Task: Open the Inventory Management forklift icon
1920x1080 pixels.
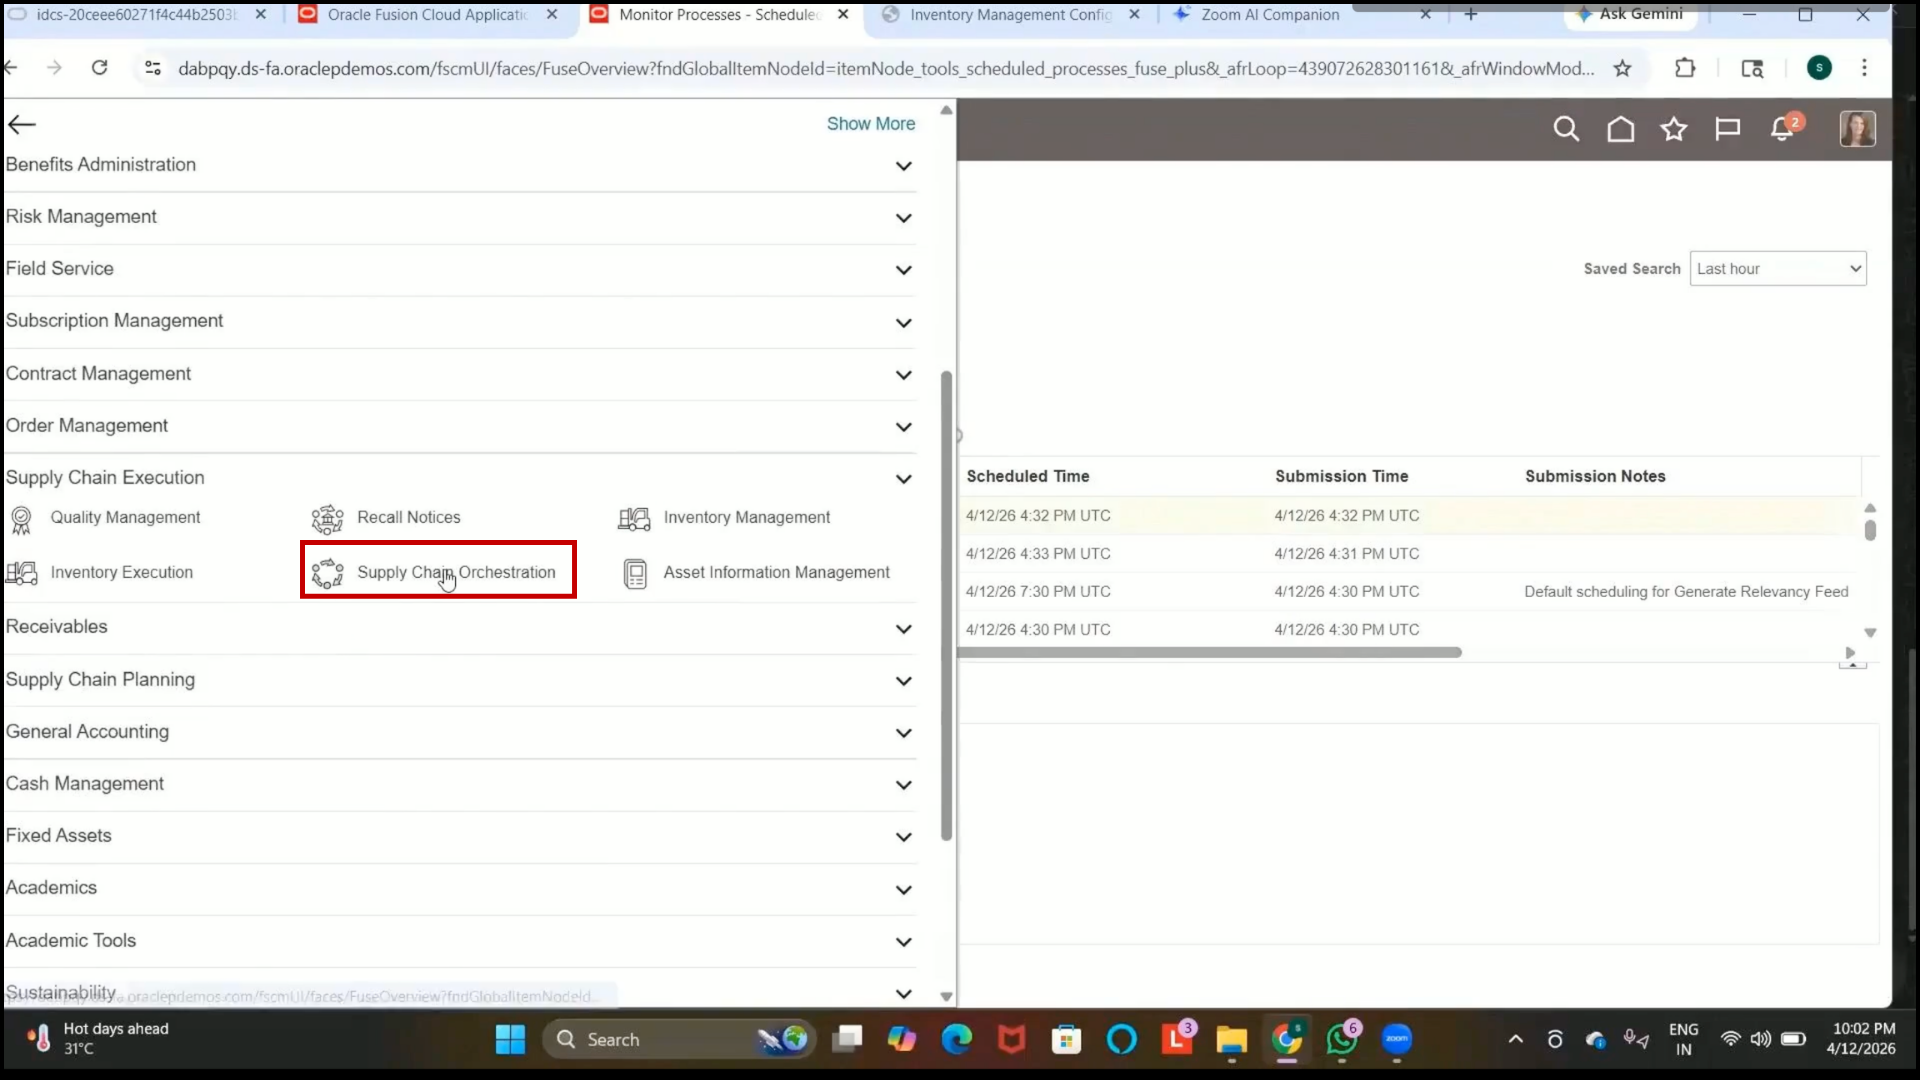Action: pyautogui.click(x=634, y=518)
